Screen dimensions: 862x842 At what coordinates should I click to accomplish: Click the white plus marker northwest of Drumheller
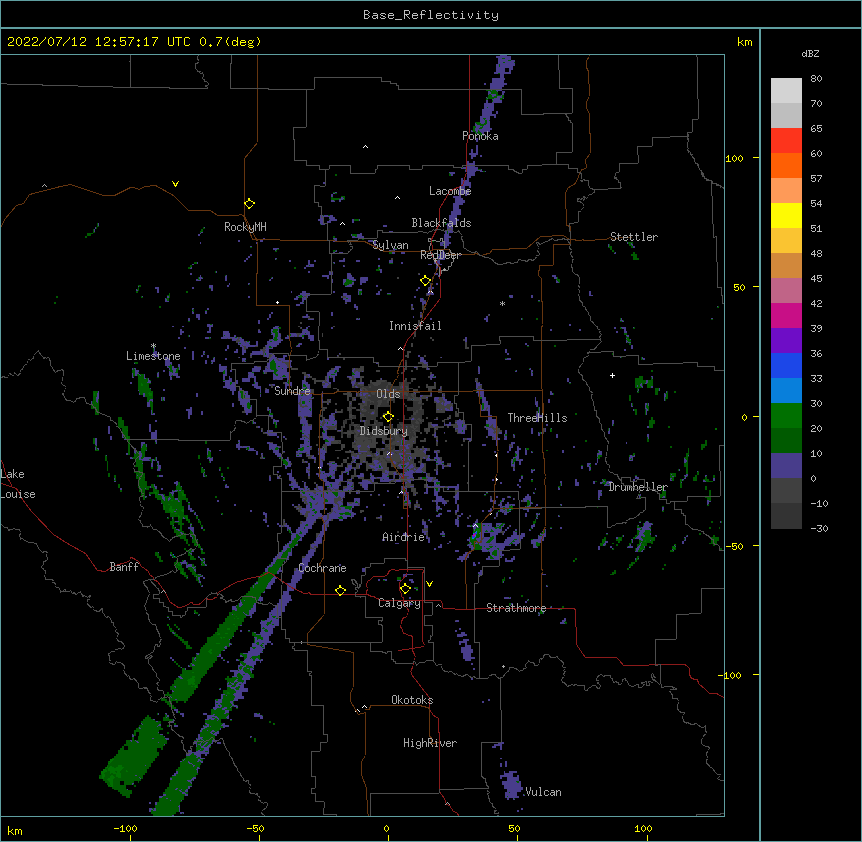click(x=612, y=375)
